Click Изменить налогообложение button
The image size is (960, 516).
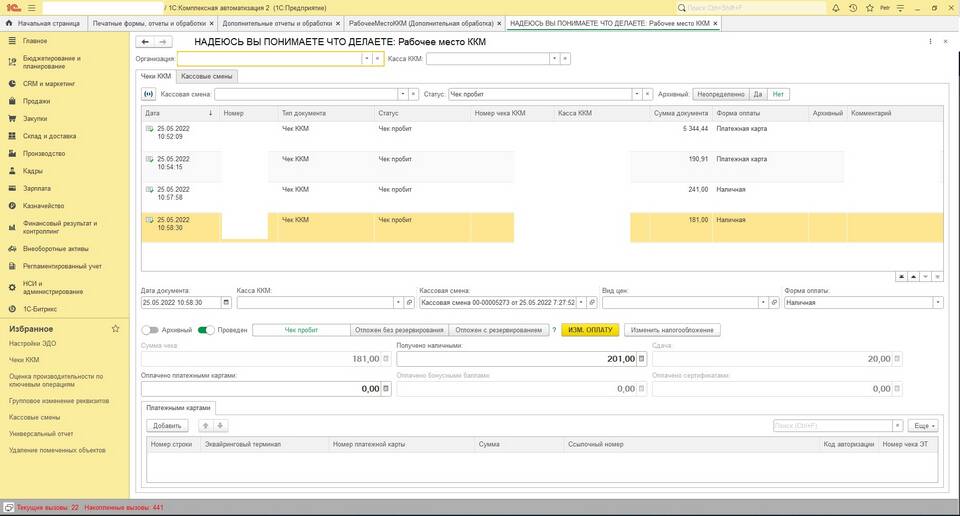[672, 330]
